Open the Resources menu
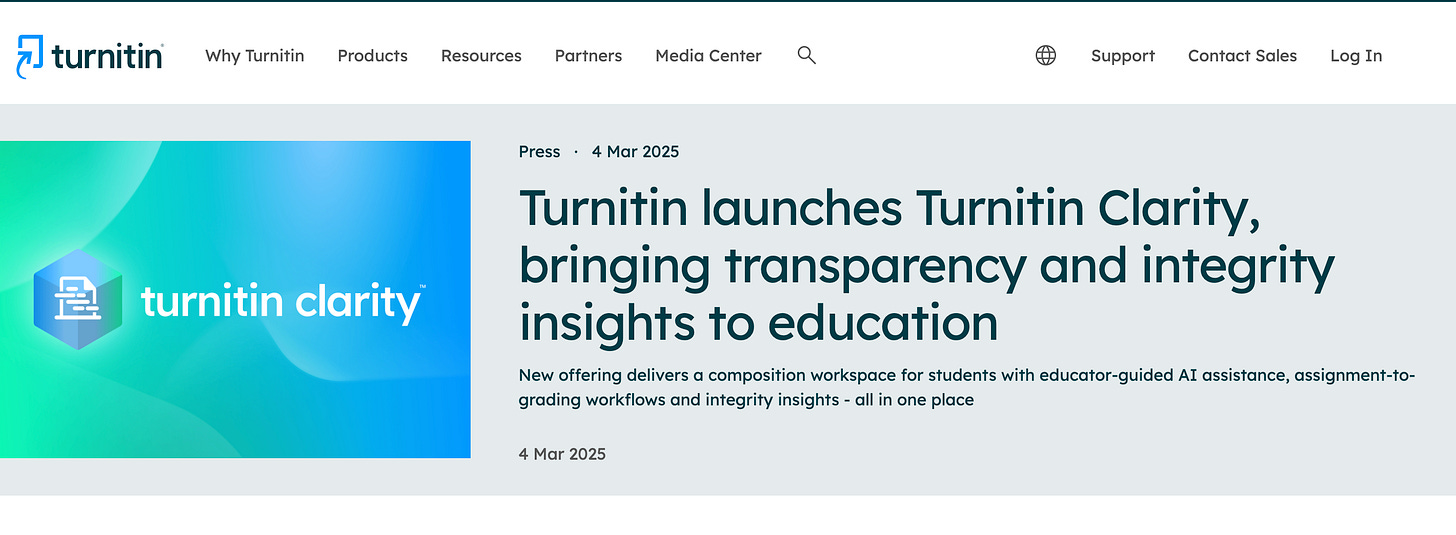Viewport: 1456px width, 535px height. pyautogui.click(x=481, y=56)
